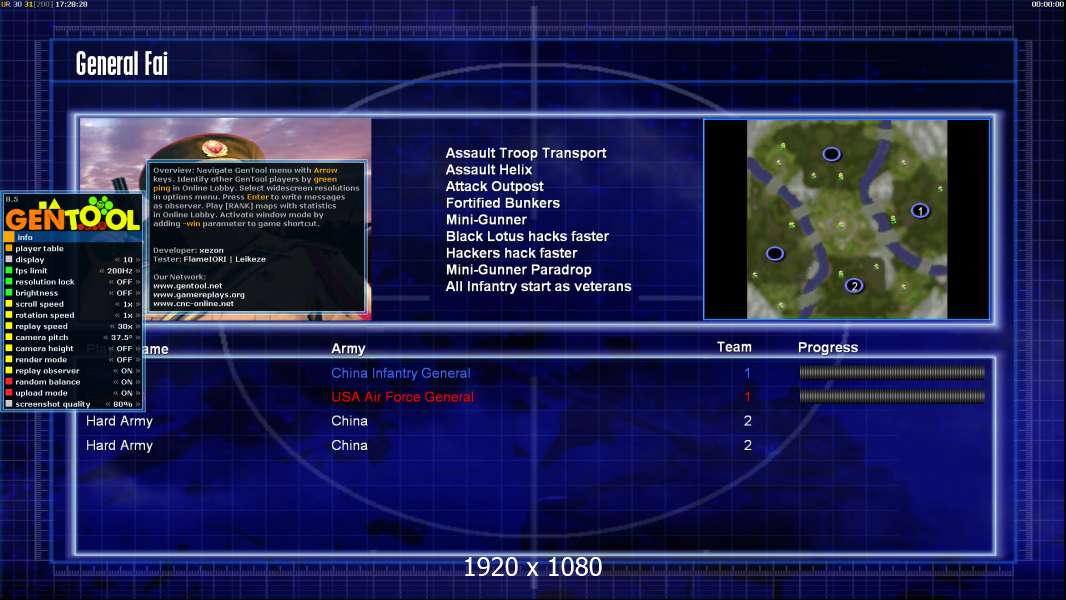Select the fps limit menu label

[x=31, y=270]
